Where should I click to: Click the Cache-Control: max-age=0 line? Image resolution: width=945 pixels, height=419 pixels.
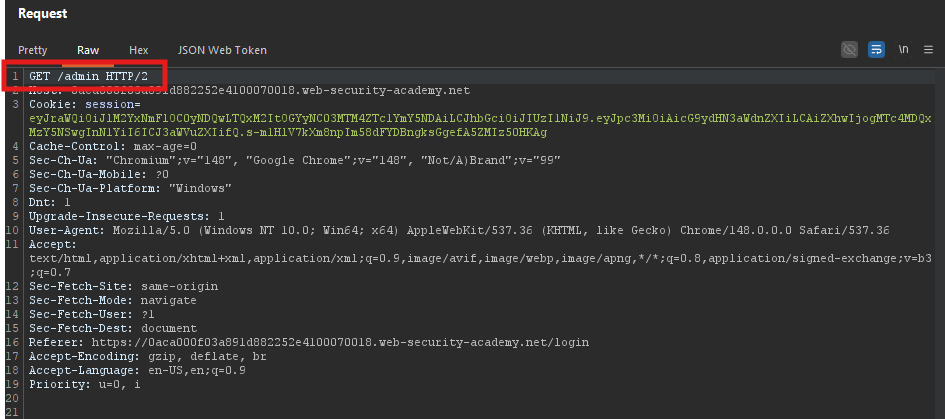pyautogui.click(x=113, y=146)
